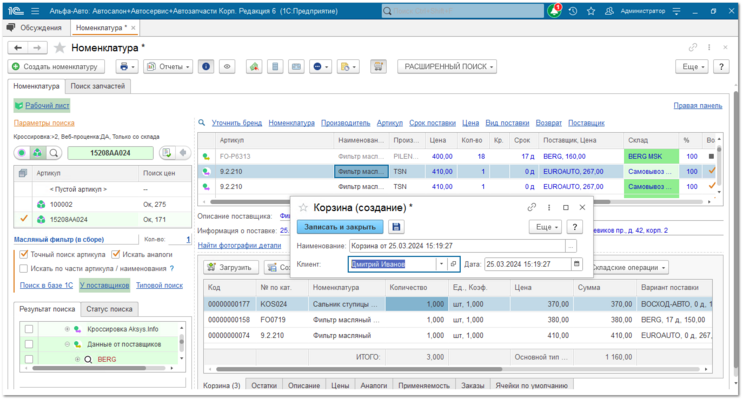Open the Еще menu in Корзина dialog
The height and width of the screenshot is (400, 743).
(x=546, y=227)
